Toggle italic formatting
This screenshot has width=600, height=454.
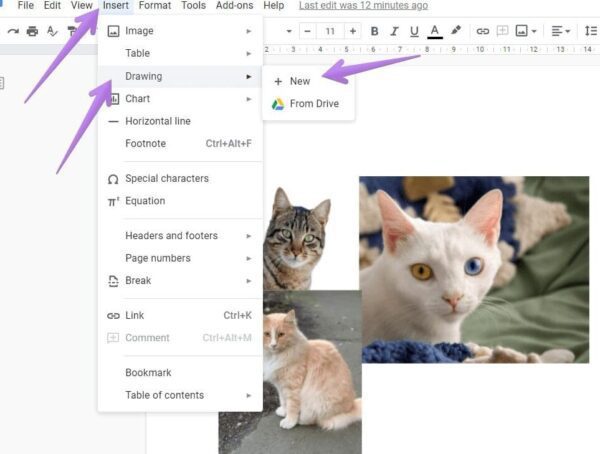pos(394,31)
